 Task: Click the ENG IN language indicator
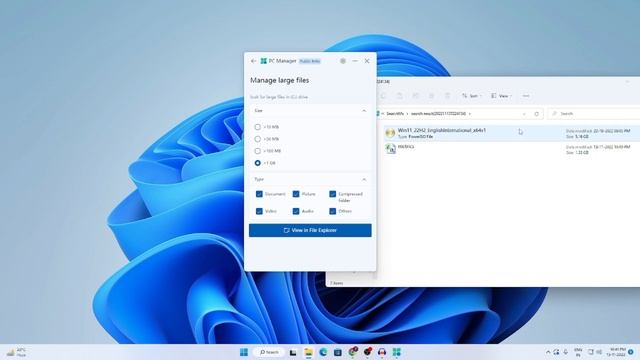pyautogui.click(x=578, y=353)
